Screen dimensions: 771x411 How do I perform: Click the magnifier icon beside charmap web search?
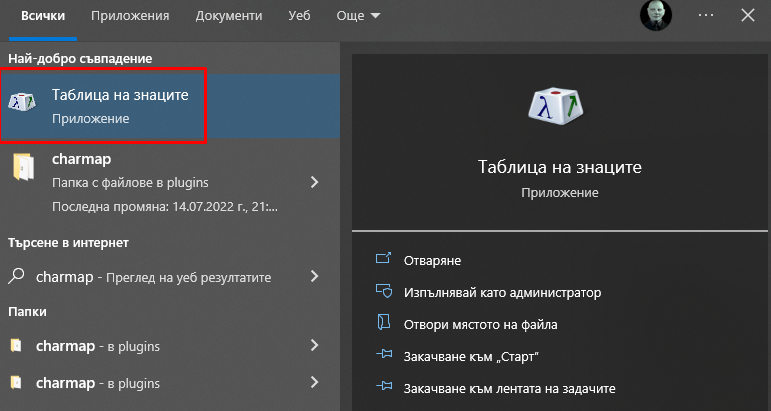[16, 276]
